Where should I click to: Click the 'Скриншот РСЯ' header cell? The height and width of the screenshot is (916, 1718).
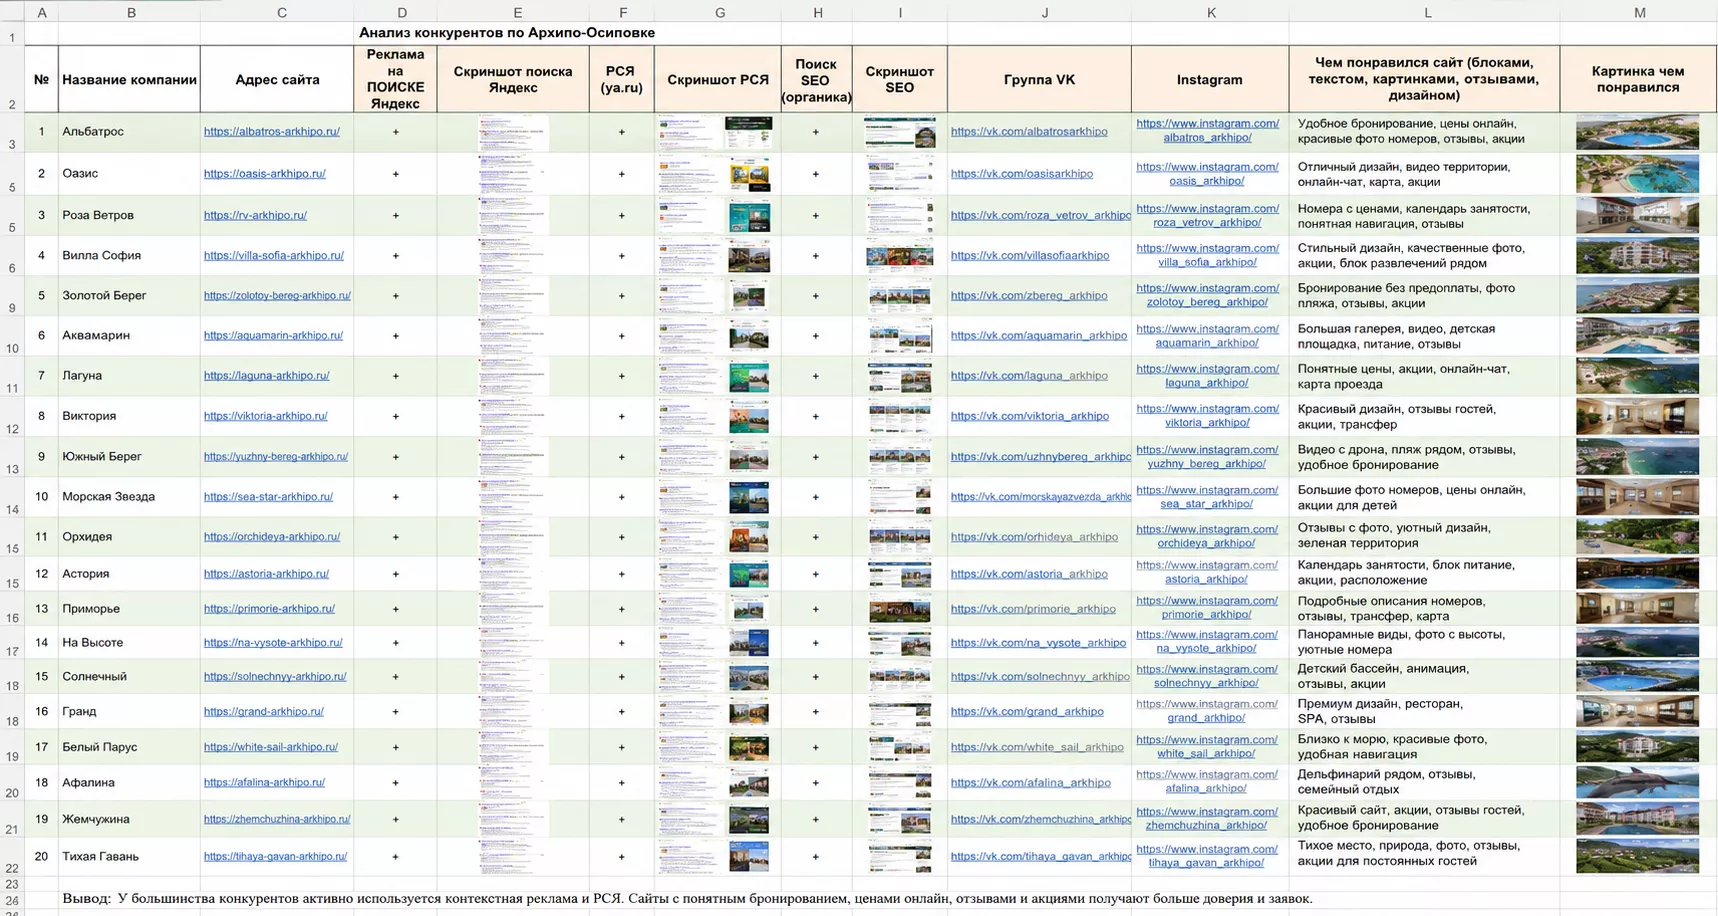tap(718, 79)
